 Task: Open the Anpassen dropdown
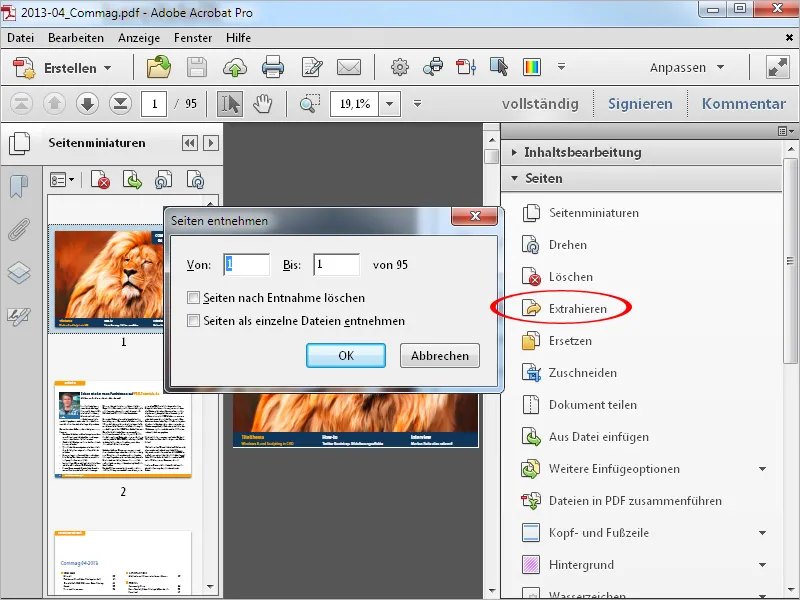(x=687, y=67)
